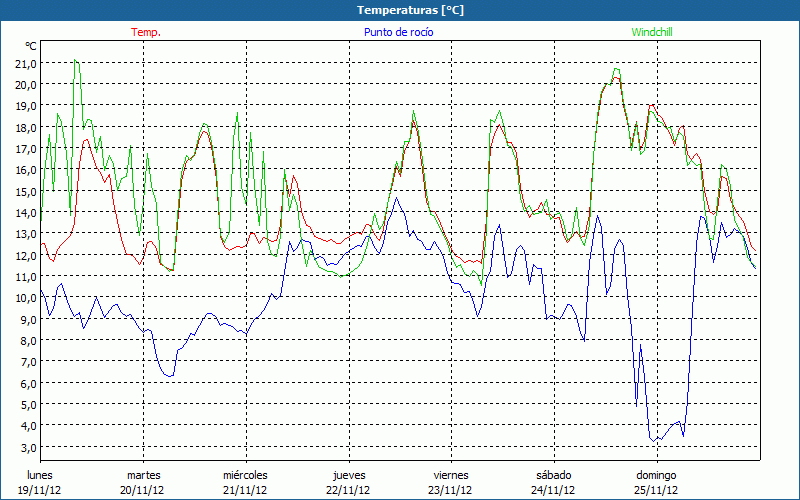Screen dimensions: 800x500
Task: Select the miércoles day label
Action: click(x=245, y=475)
